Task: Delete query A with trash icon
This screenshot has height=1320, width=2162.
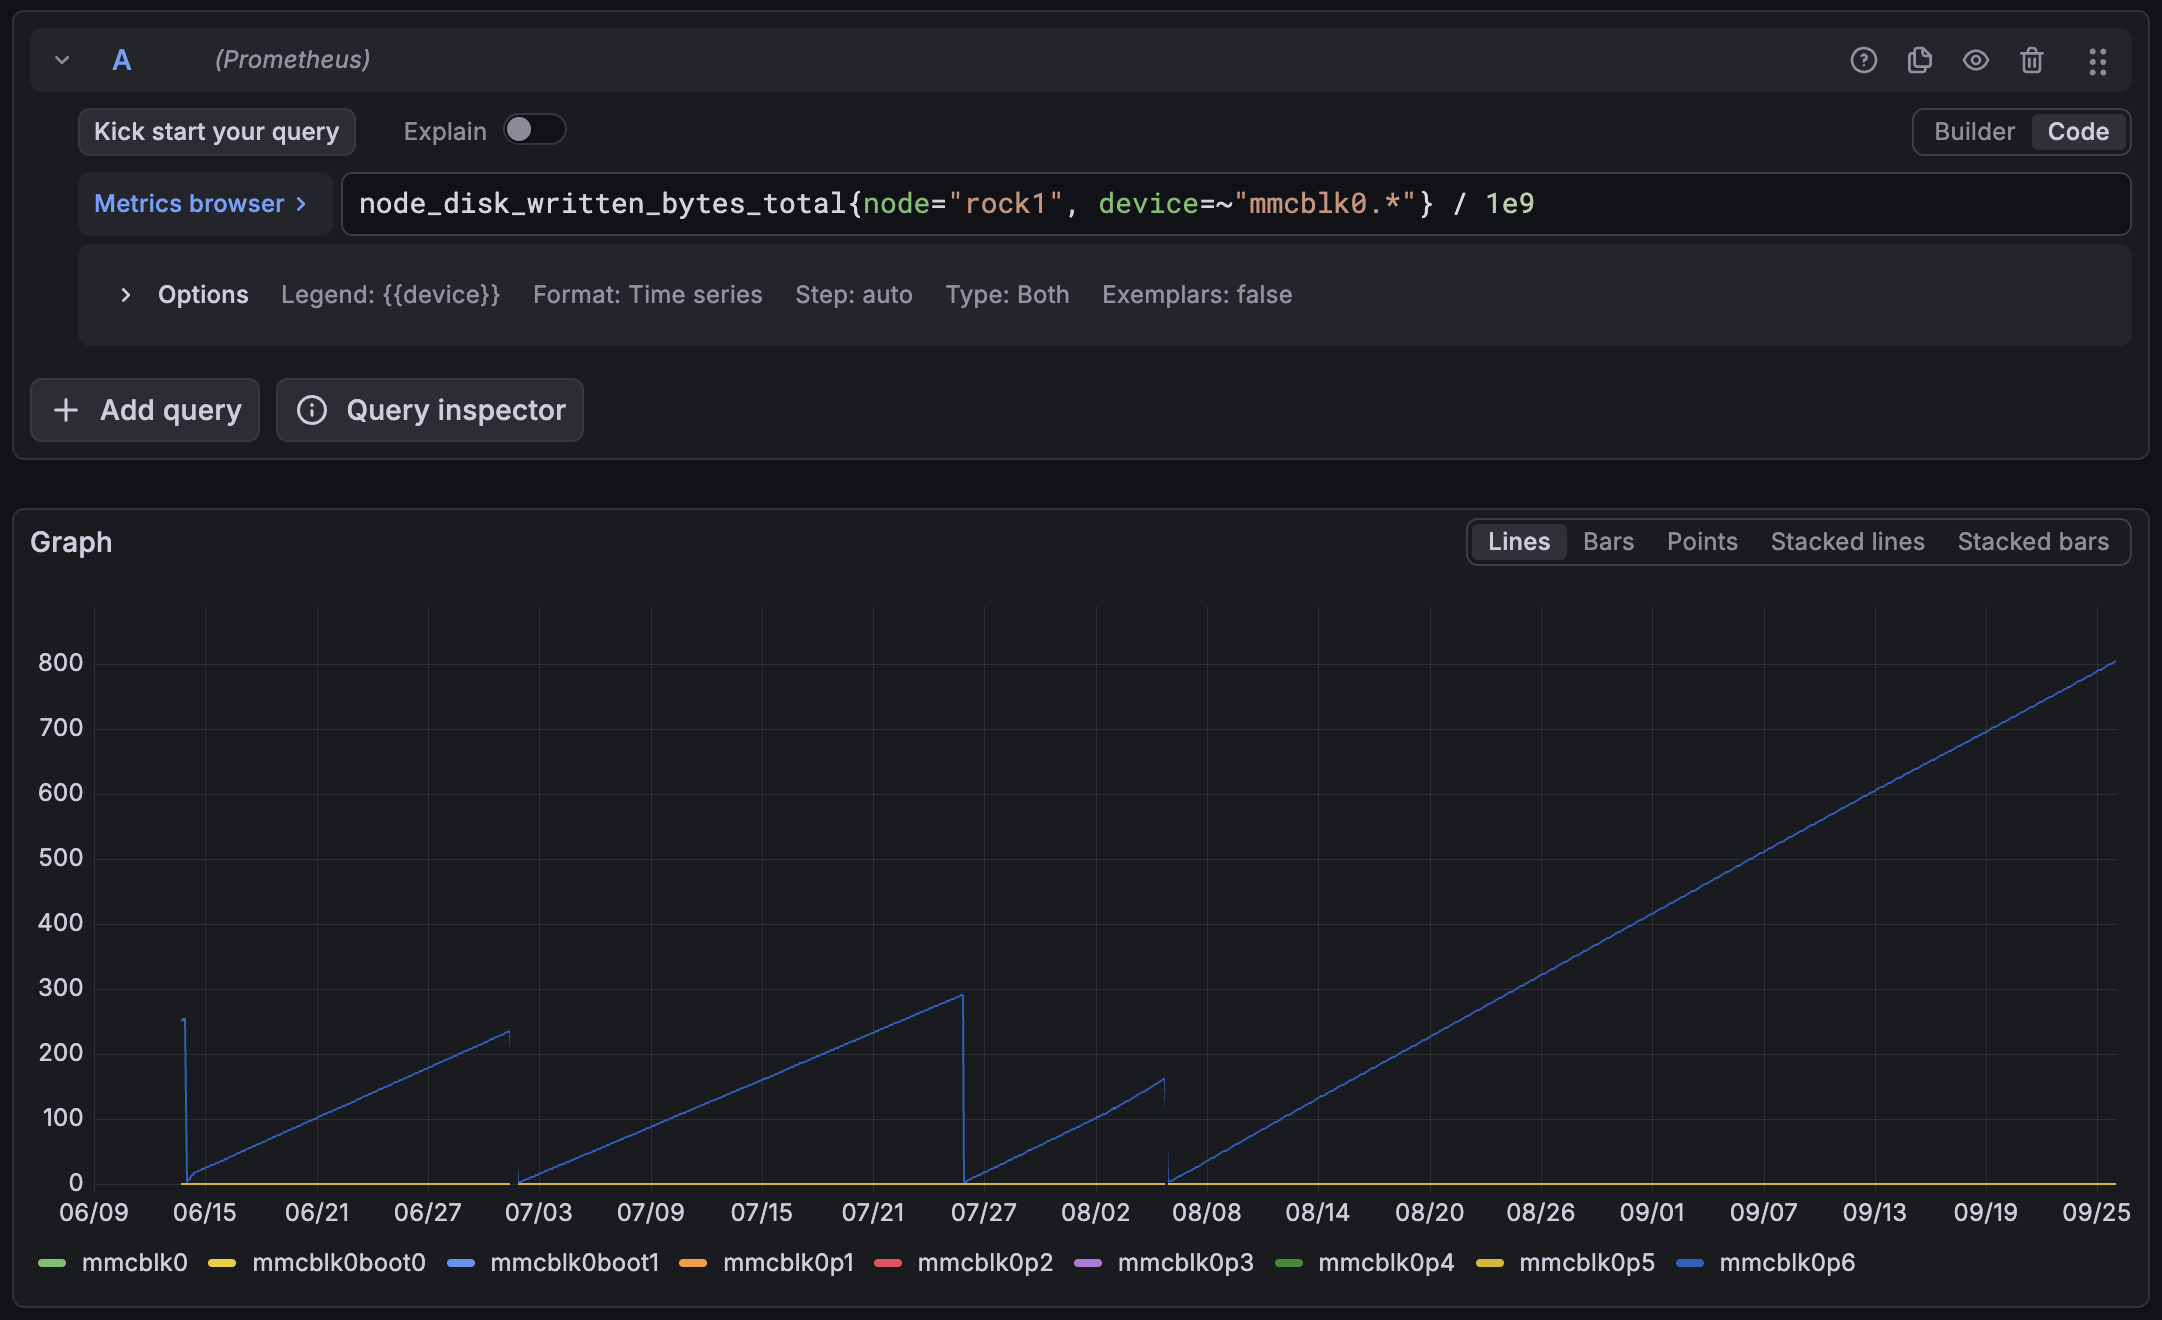Action: [2031, 60]
